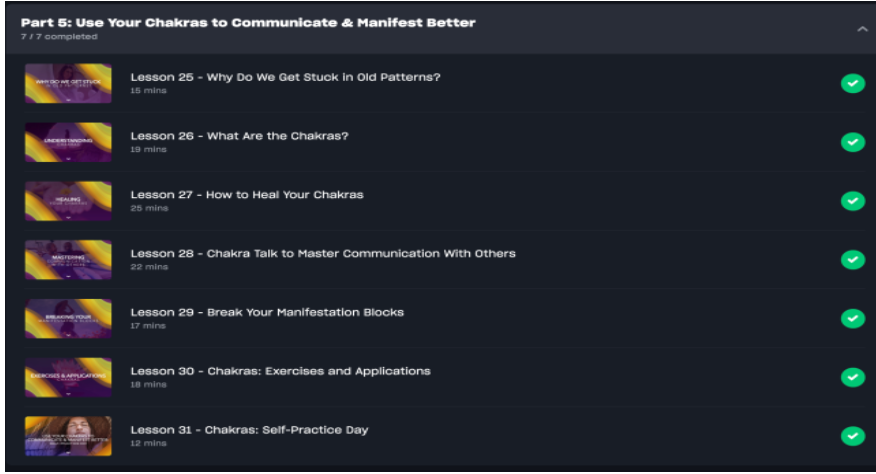Click green check icon for Lesson 28
Screen dimensions: 876x474
[x=852, y=260]
